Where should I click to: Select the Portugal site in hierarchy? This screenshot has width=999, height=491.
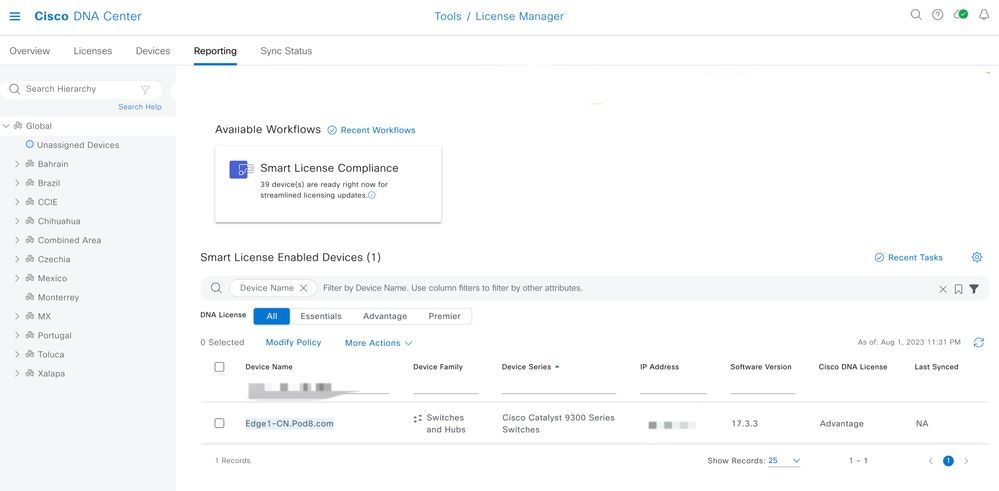click(x=54, y=336)
